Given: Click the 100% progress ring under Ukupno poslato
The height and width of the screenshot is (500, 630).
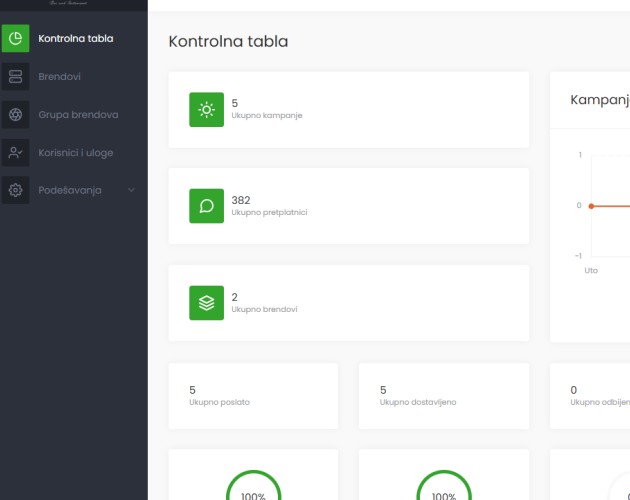Looking at the screenshot, I should pyautogui.click(x=254, y=485).
